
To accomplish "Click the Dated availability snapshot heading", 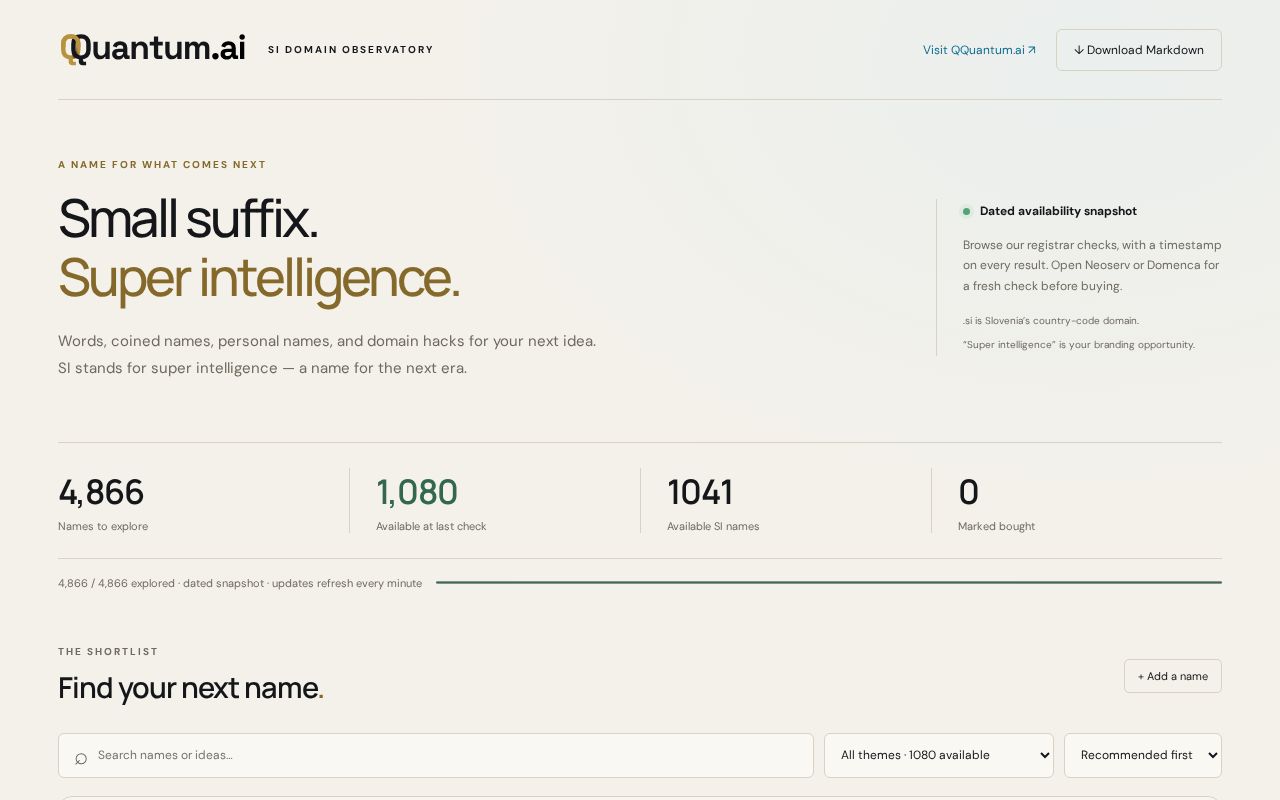I will 1058,211.
